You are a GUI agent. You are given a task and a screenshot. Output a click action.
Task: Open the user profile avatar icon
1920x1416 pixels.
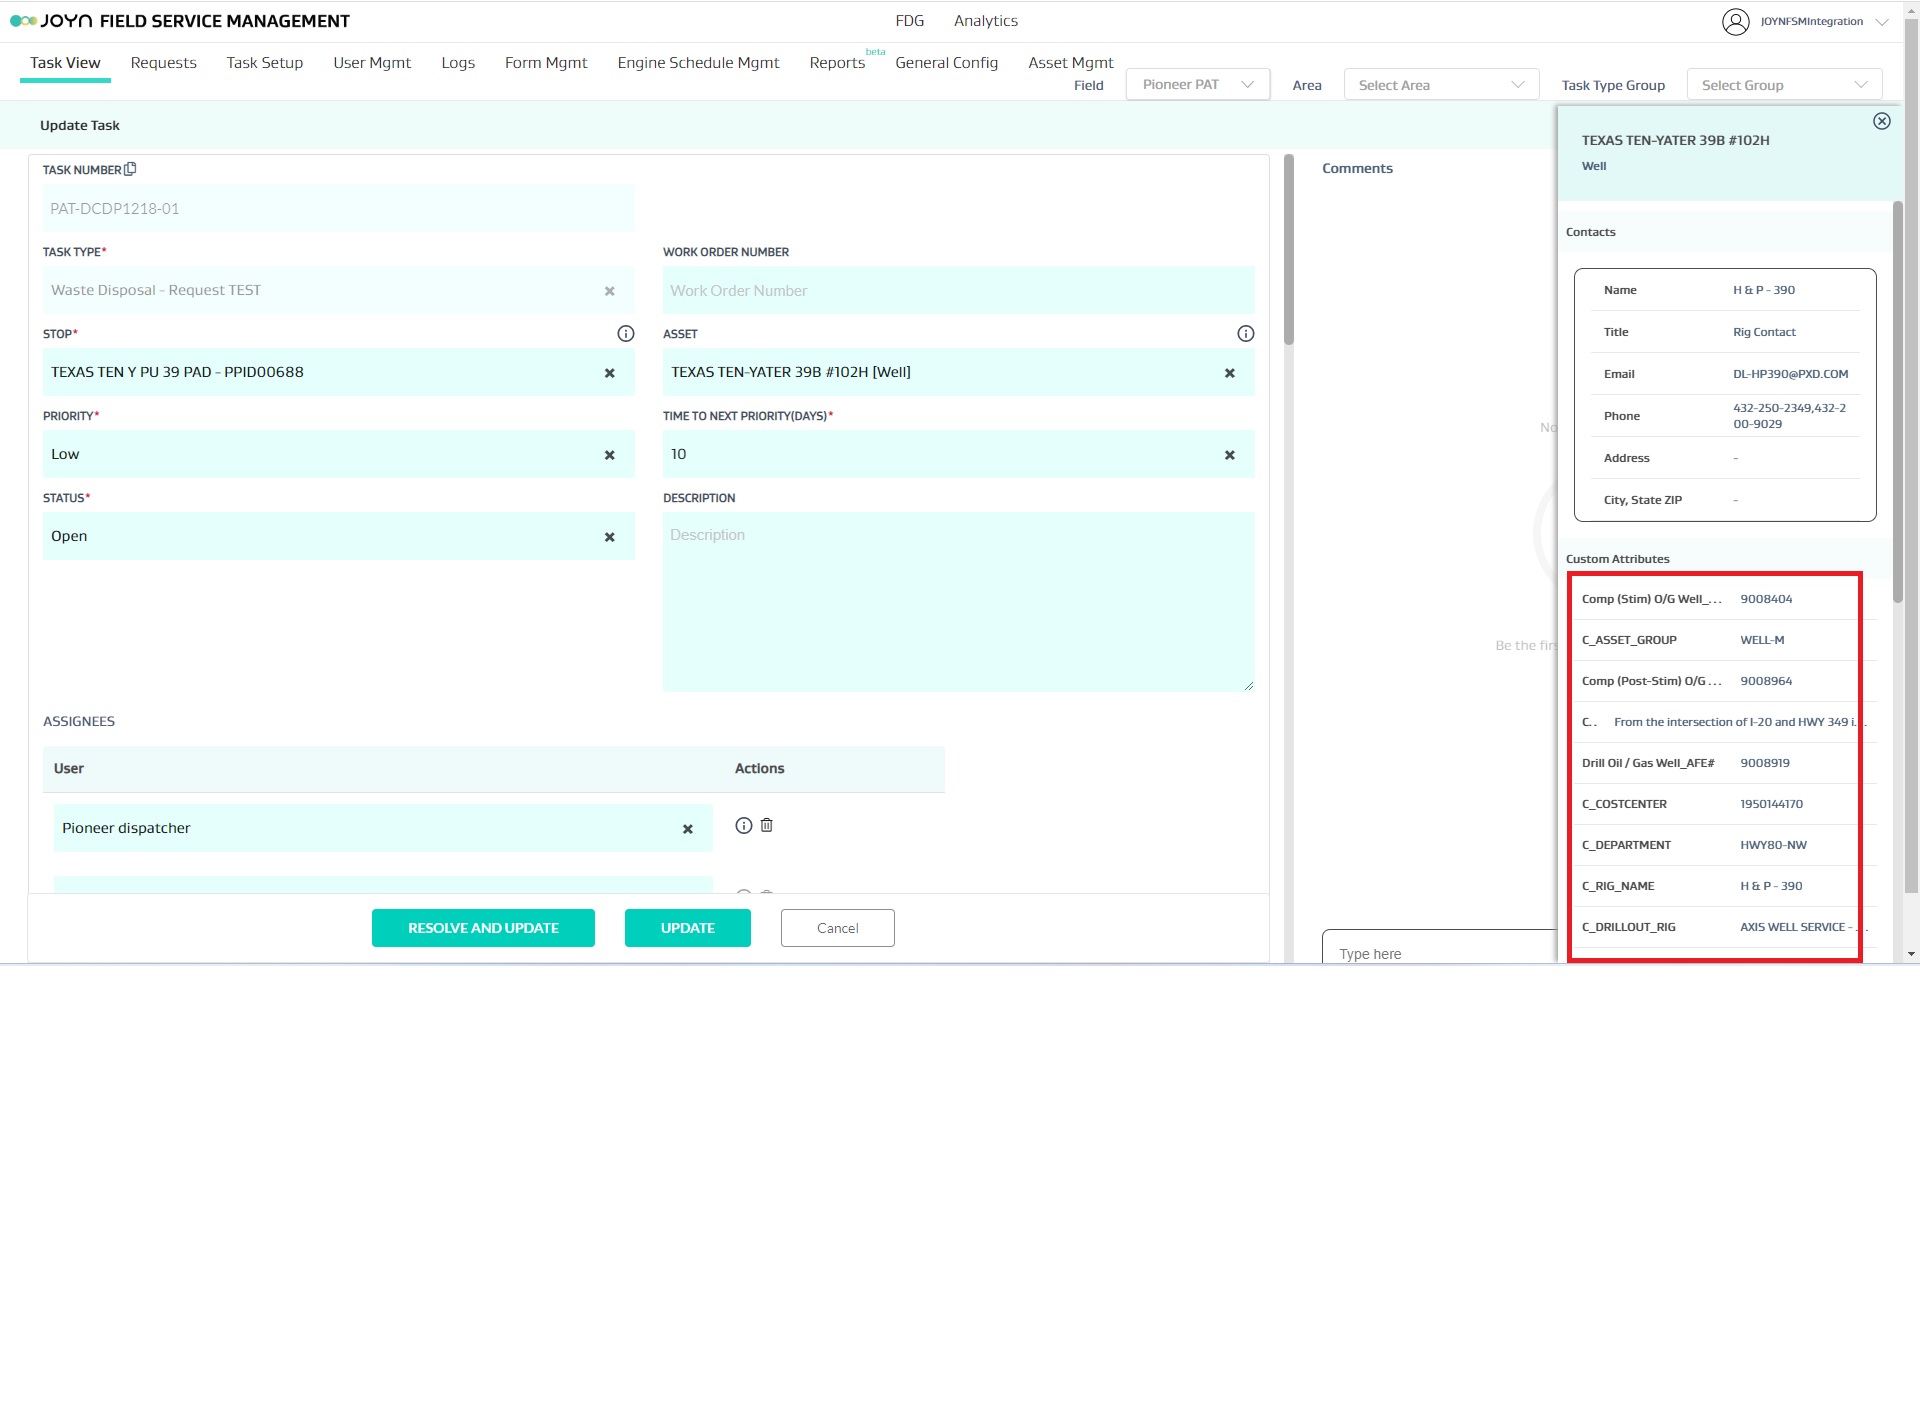pyautogui.click(x=1735, y=21)
